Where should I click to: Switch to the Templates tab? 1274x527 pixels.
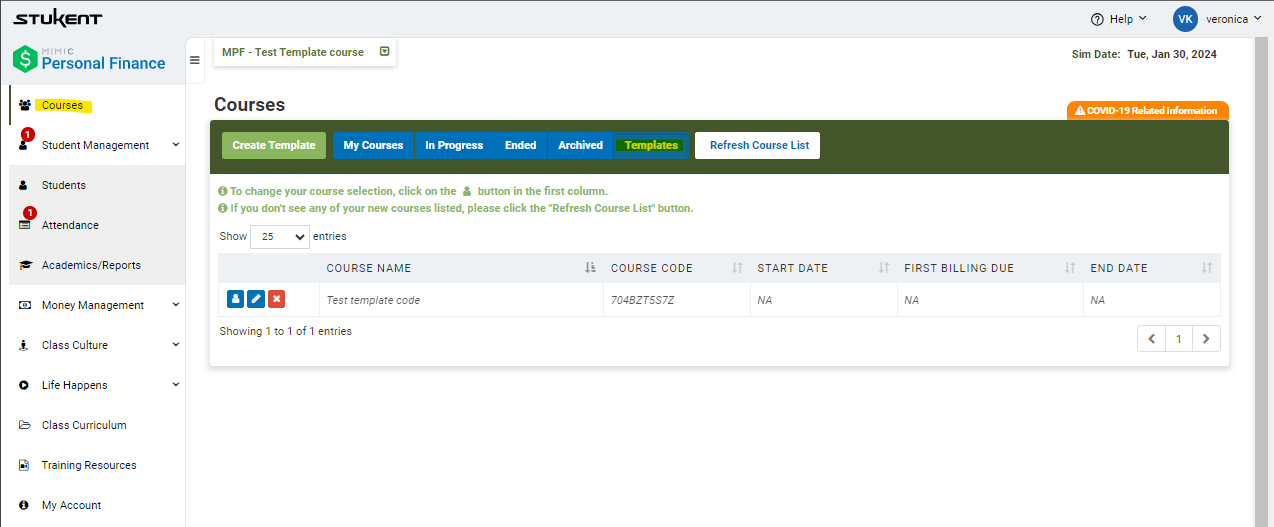(x=651, y=145)
